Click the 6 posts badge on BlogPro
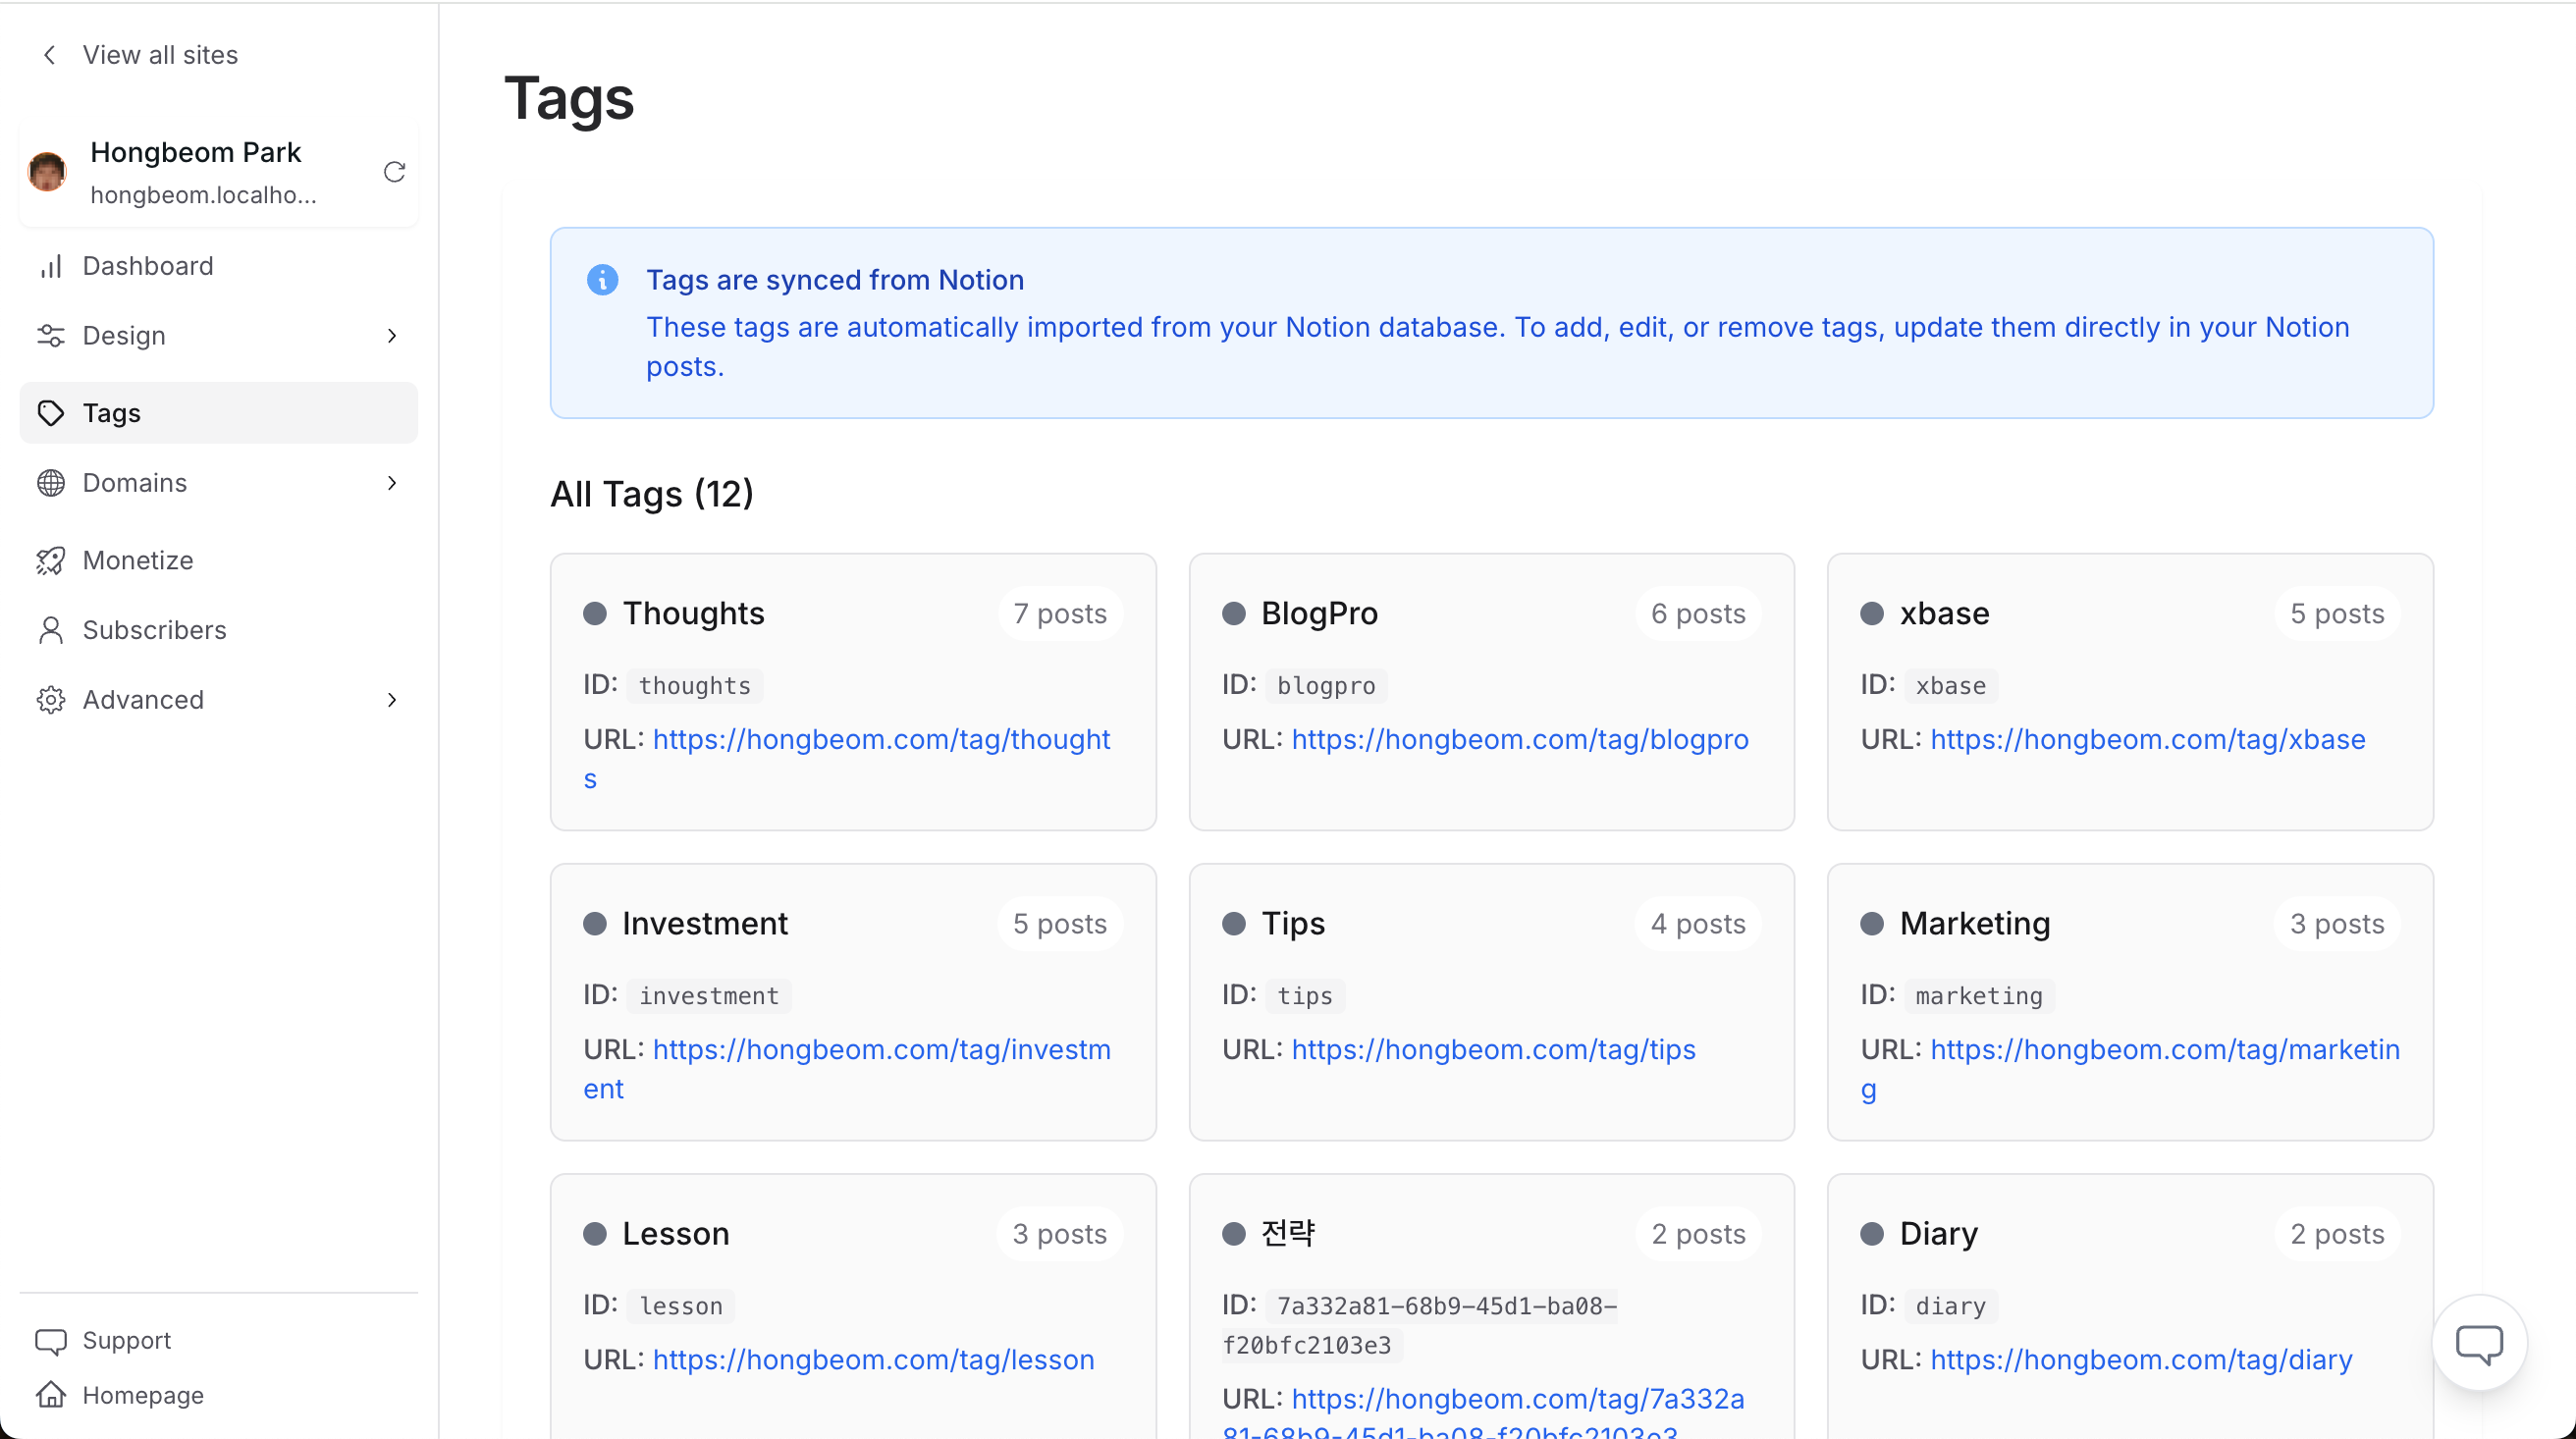Viewport: 2576px width, 1439px height. coord(1698,614)
